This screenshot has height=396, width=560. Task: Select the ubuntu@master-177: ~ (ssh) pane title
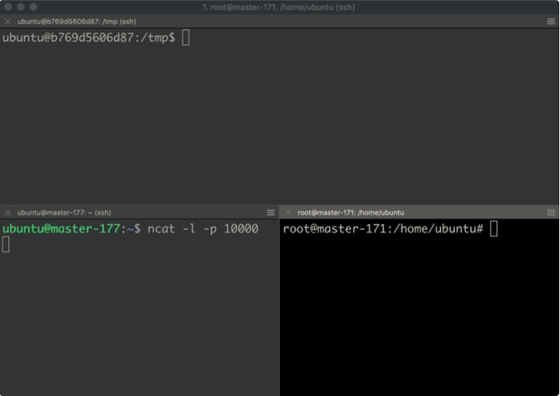coord(64,213)
